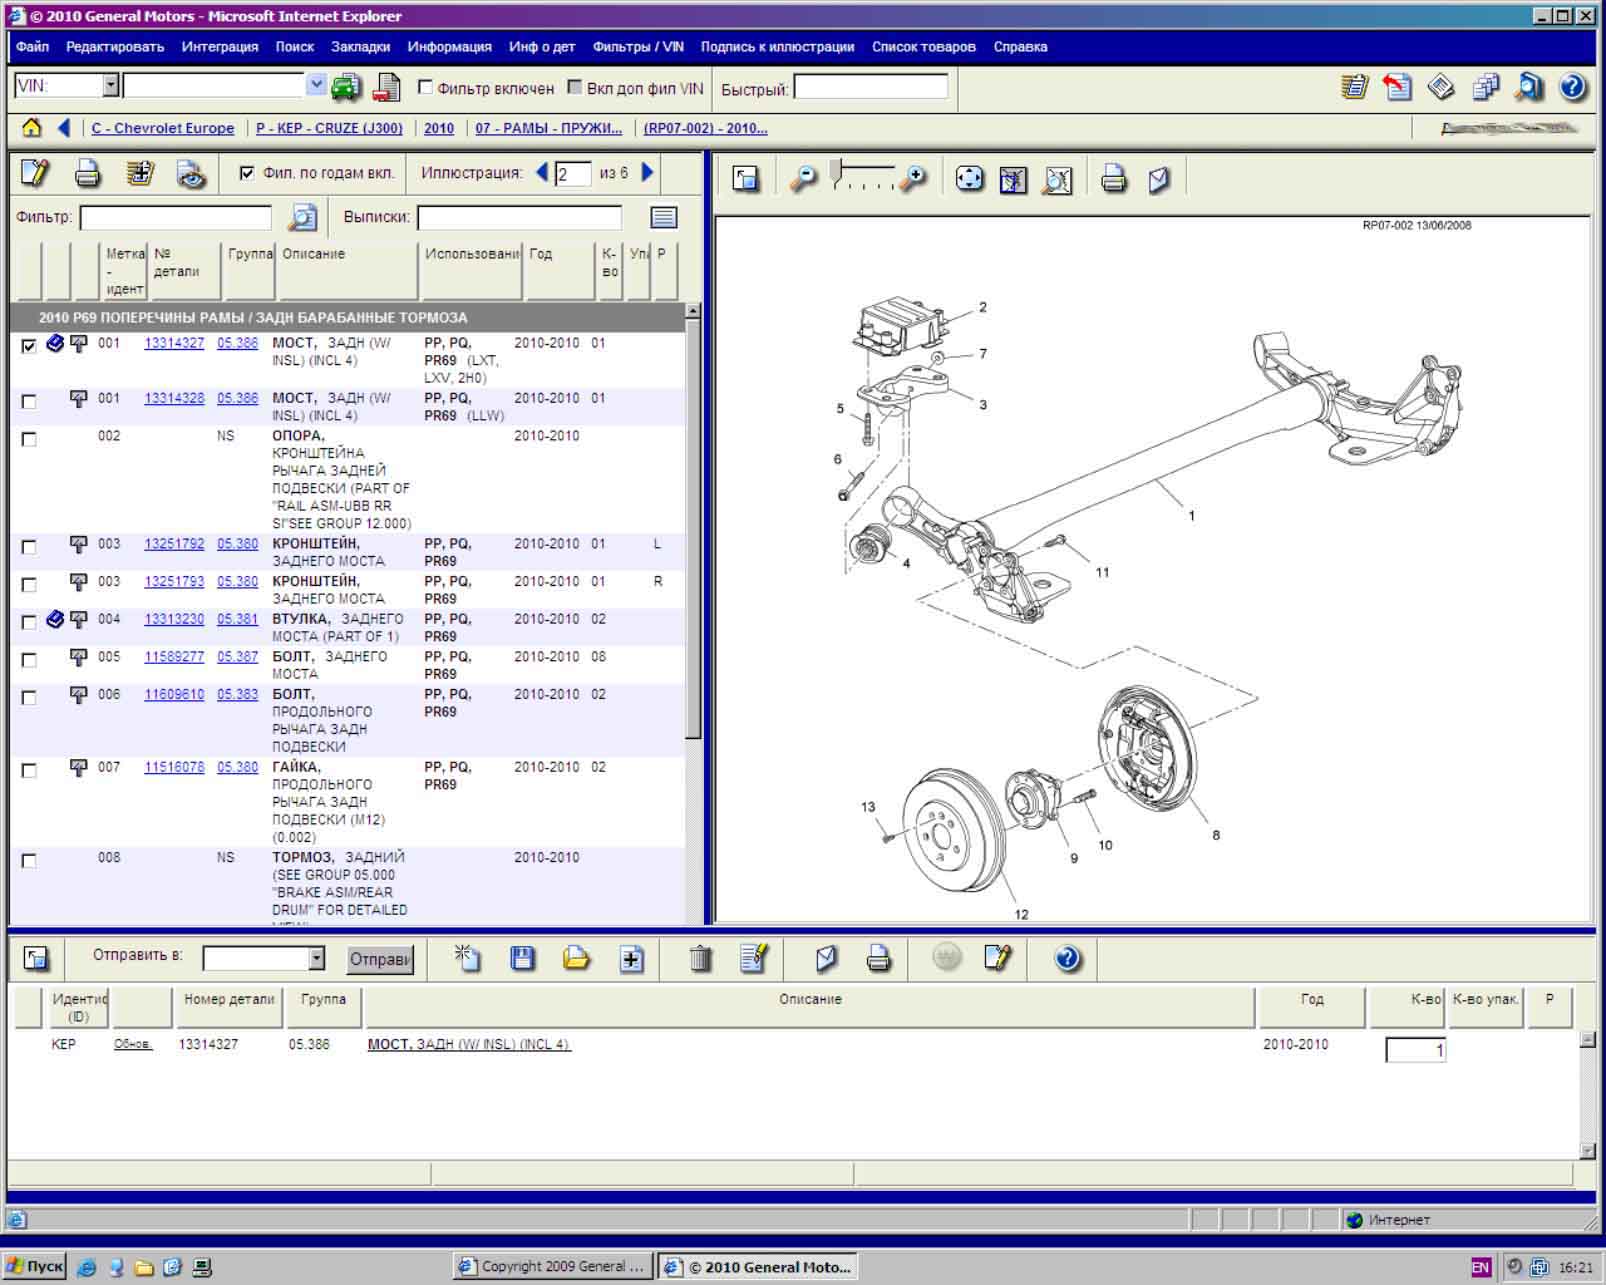Image resolution: width=1606 pixels, height=1285 pixels.
Task: Expand the 'Отправить в' dropdown
Action: pyautogui.click(x=316, y=959)
